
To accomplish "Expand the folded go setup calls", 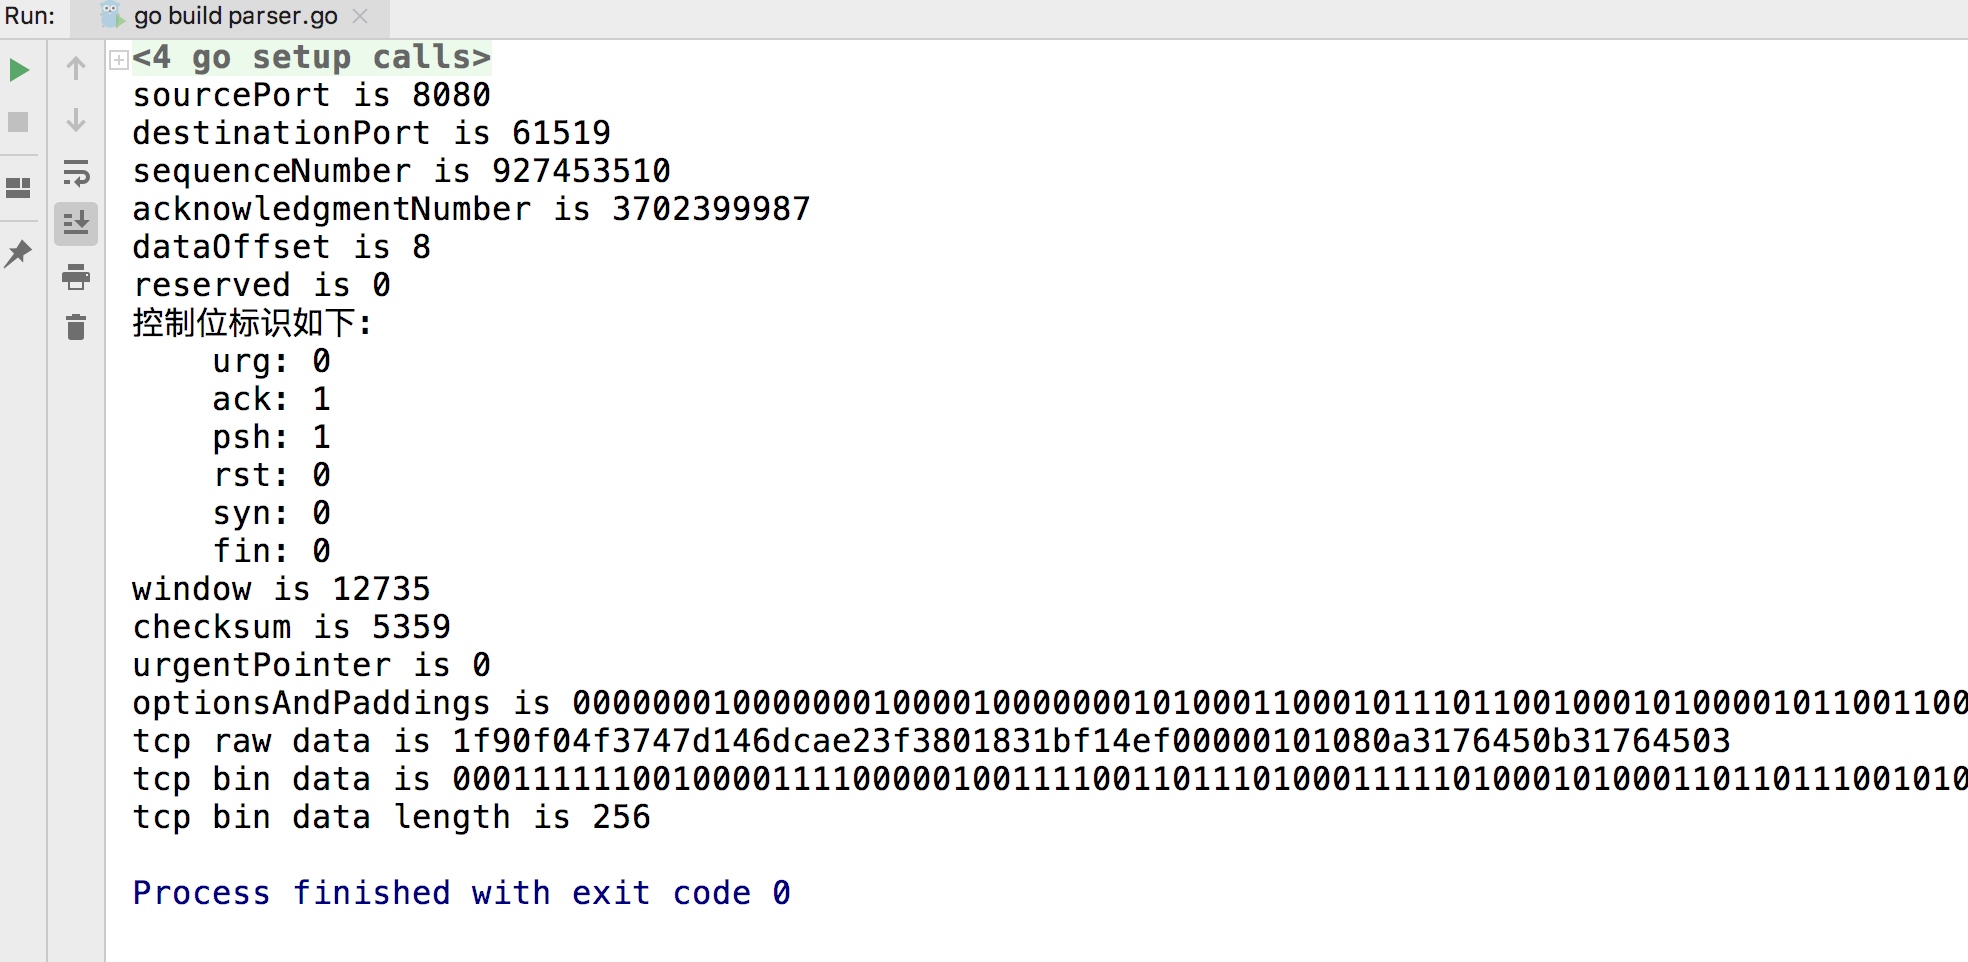I will coord(119,59).
